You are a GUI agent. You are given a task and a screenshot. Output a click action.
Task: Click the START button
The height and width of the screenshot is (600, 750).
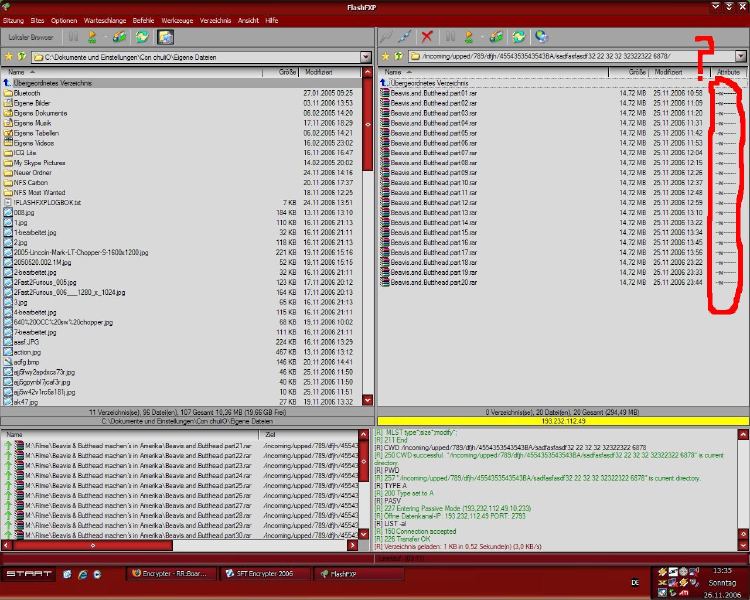tap(29, 573)
